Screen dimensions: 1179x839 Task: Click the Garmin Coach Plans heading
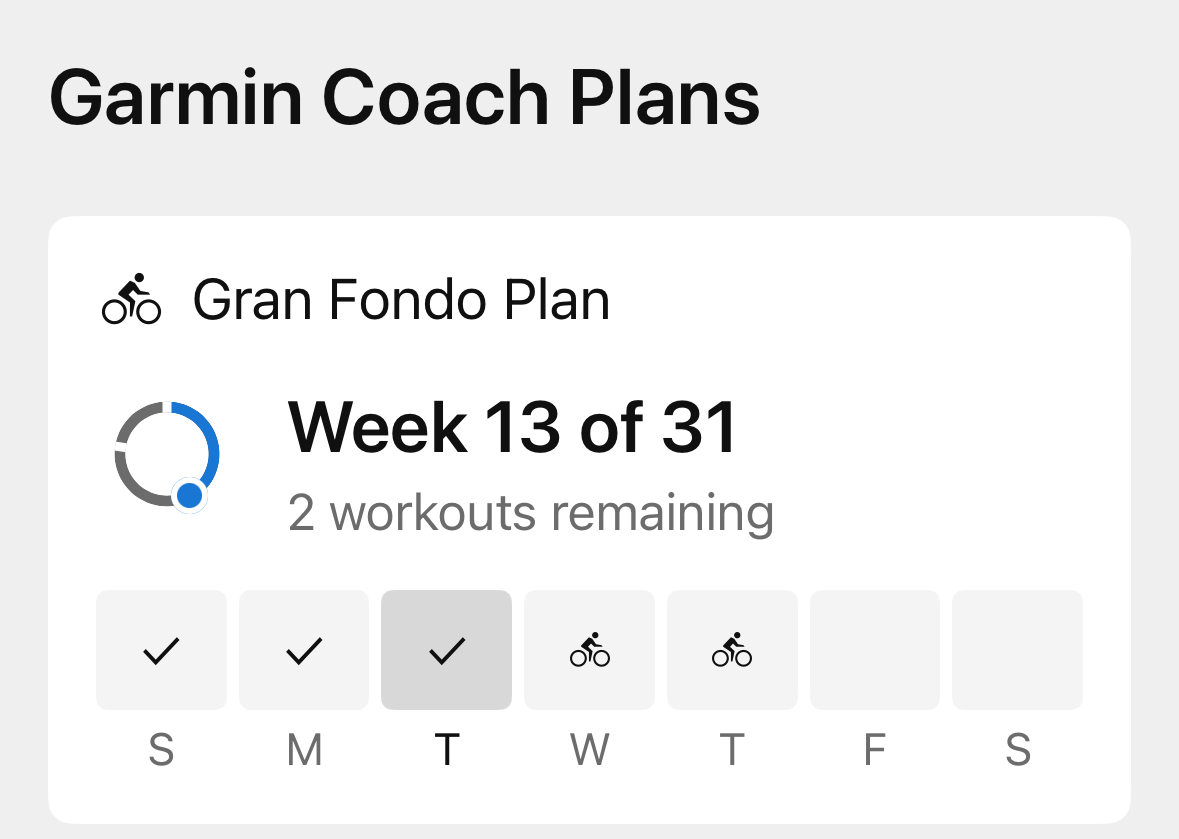tap(404, 97)
